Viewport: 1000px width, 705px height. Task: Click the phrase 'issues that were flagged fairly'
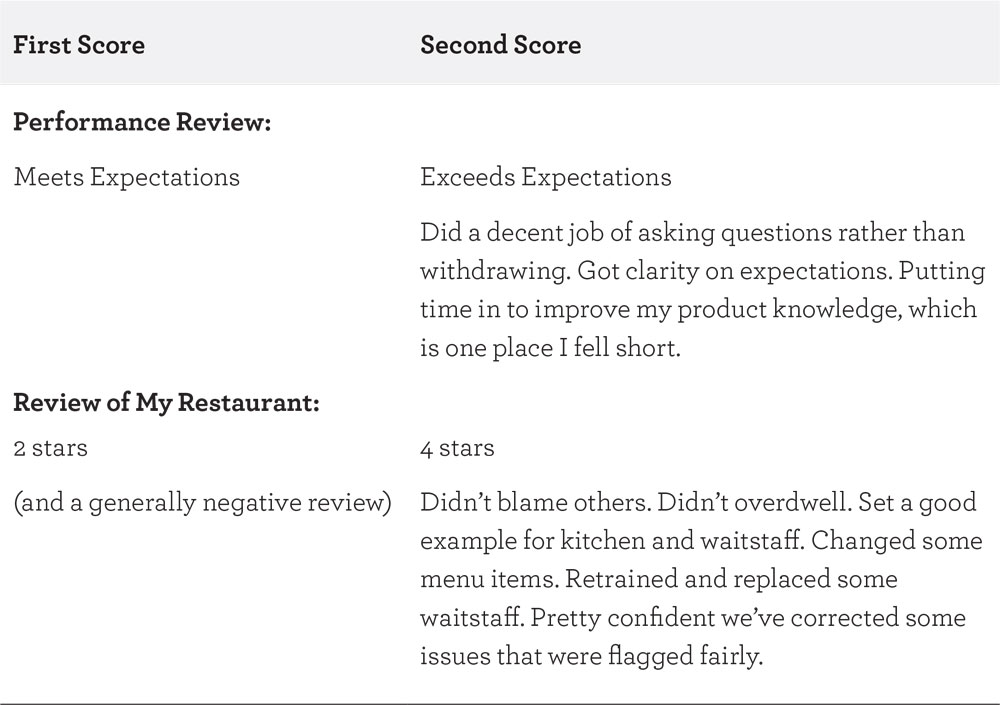click(x=591, y=657)
